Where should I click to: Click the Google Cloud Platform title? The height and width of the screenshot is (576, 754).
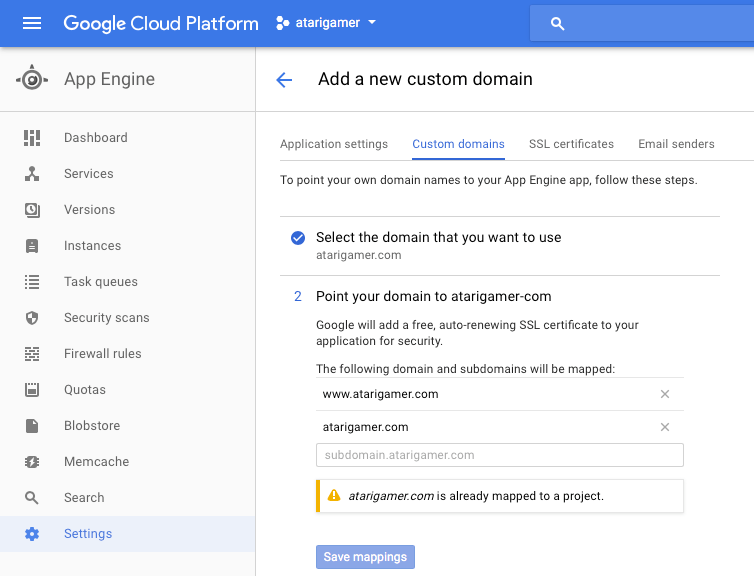point(161,24)
